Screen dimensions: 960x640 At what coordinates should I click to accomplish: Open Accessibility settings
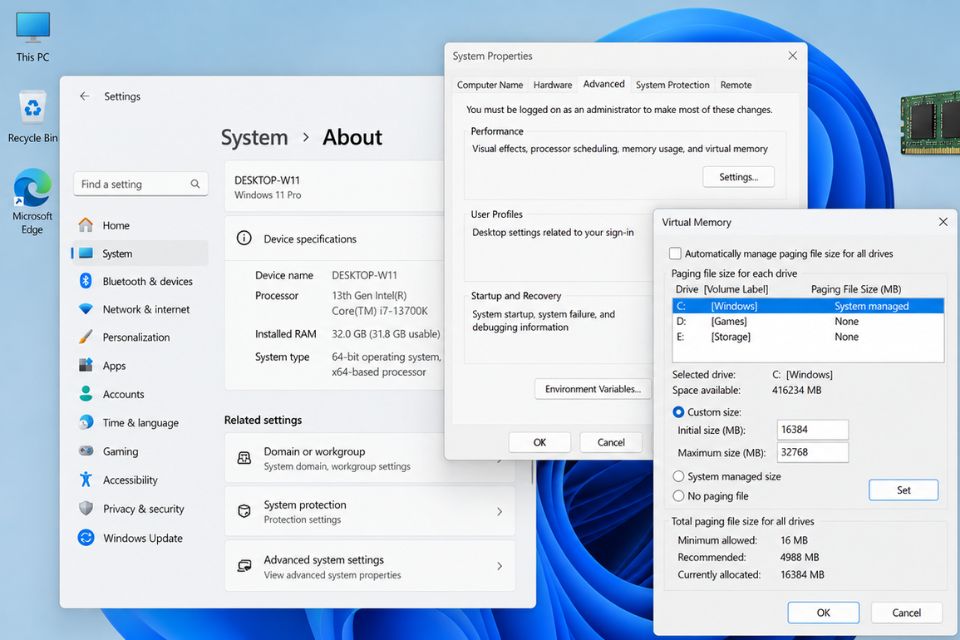coord(140,480)
